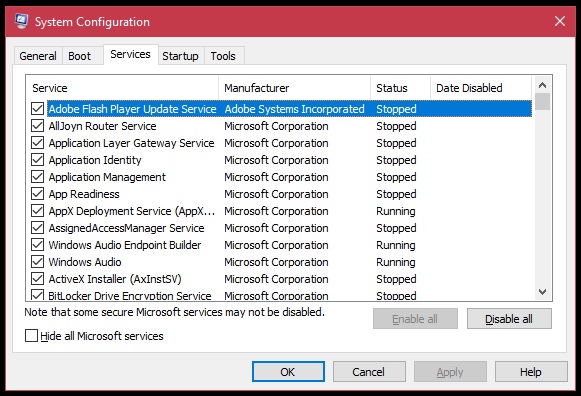Switch to the General tab
Screen dimensions: 581x396
[x=38, y=56]
